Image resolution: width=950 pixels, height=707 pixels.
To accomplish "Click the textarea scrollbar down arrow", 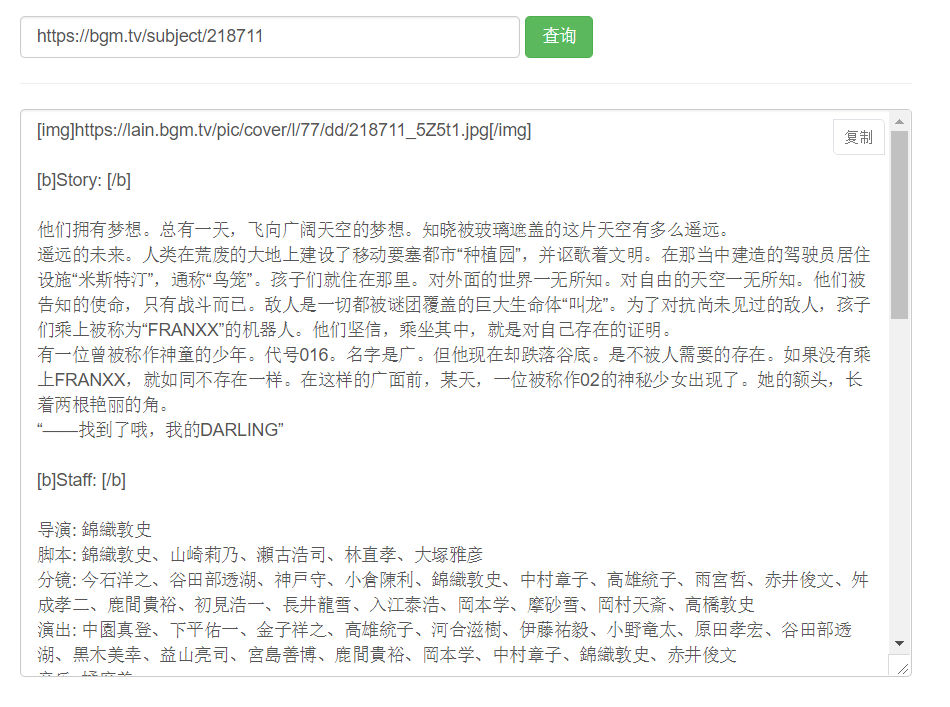I will coord(899,643).
